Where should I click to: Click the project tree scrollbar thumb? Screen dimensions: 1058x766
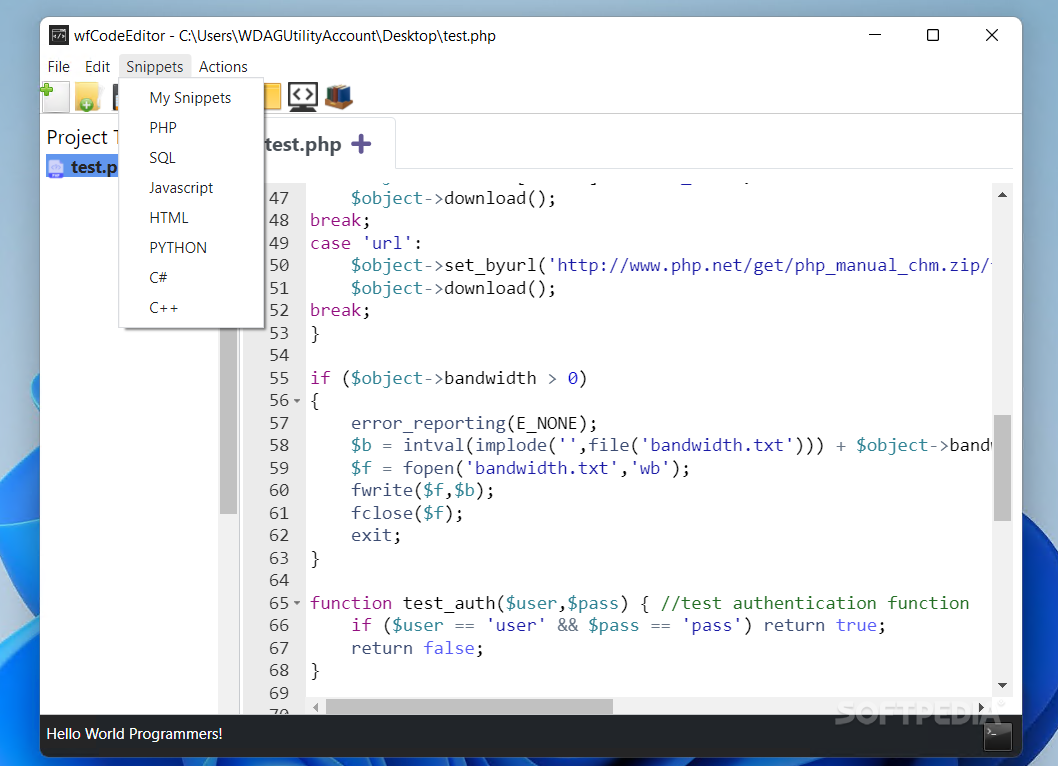pyautogui.click(x=229, y=420)
